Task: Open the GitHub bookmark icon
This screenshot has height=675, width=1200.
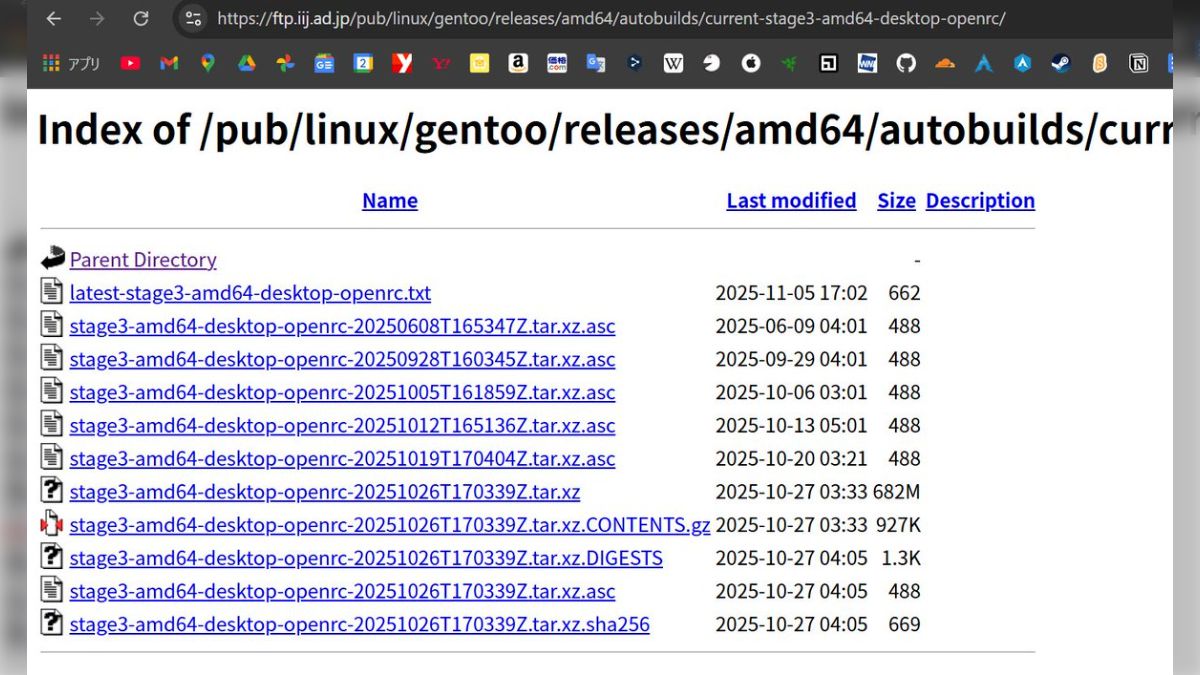Action: 906,63
